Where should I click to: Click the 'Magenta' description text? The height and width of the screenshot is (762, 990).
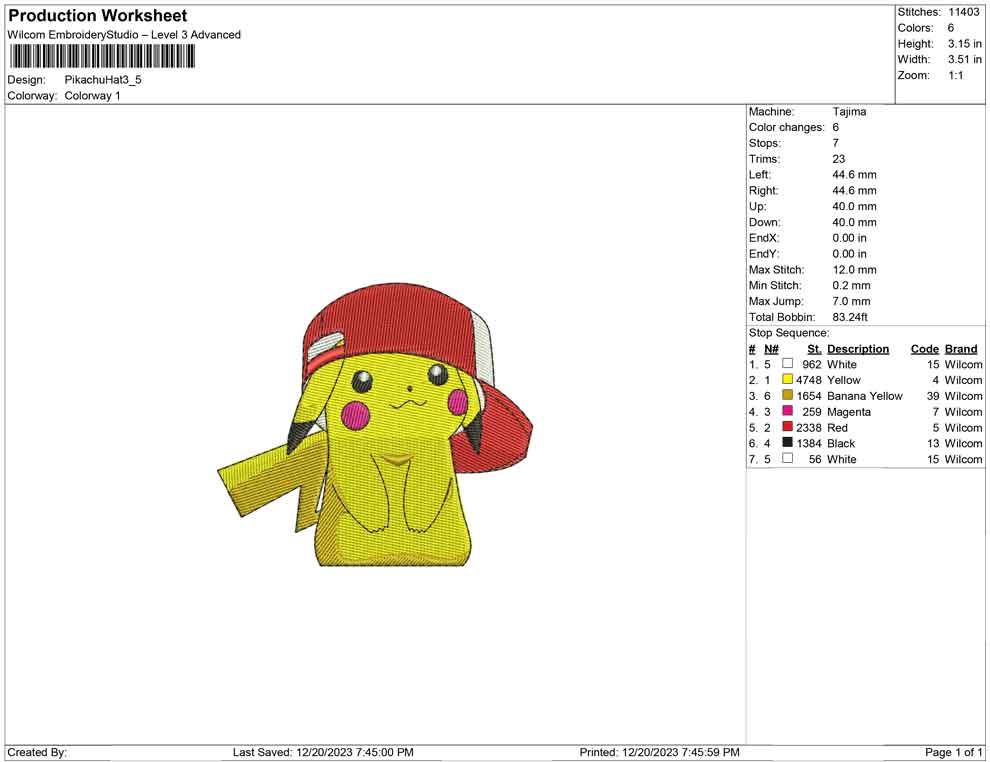pos(849,412)
